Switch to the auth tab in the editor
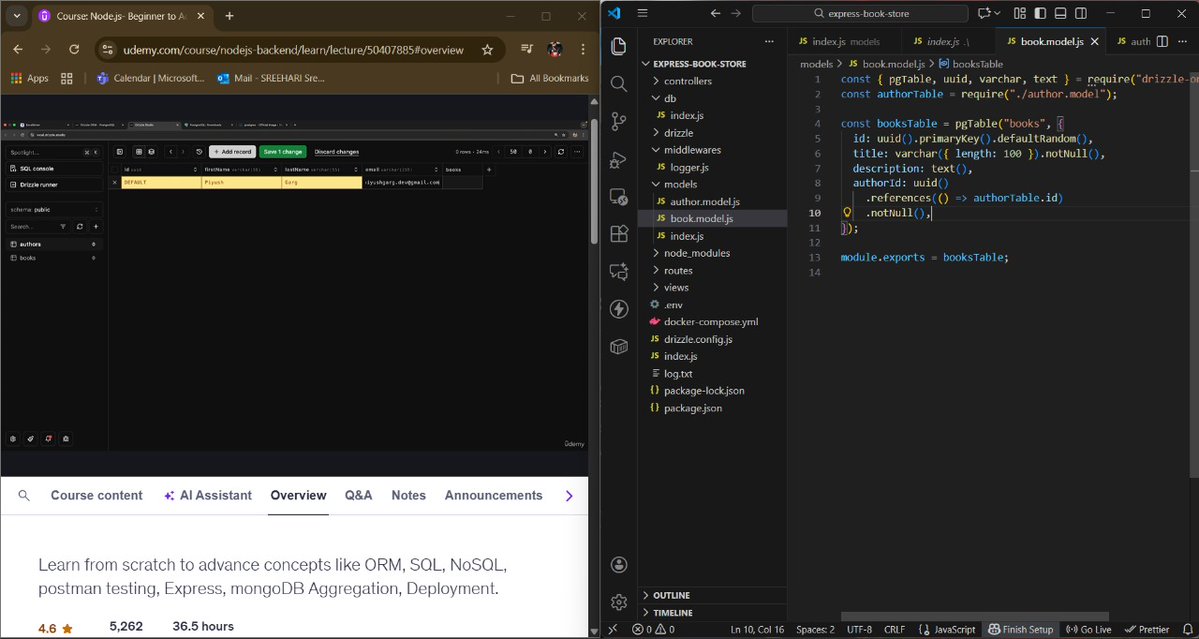1199x639 pixels. pyautogui.click(x=1138, y=42)
